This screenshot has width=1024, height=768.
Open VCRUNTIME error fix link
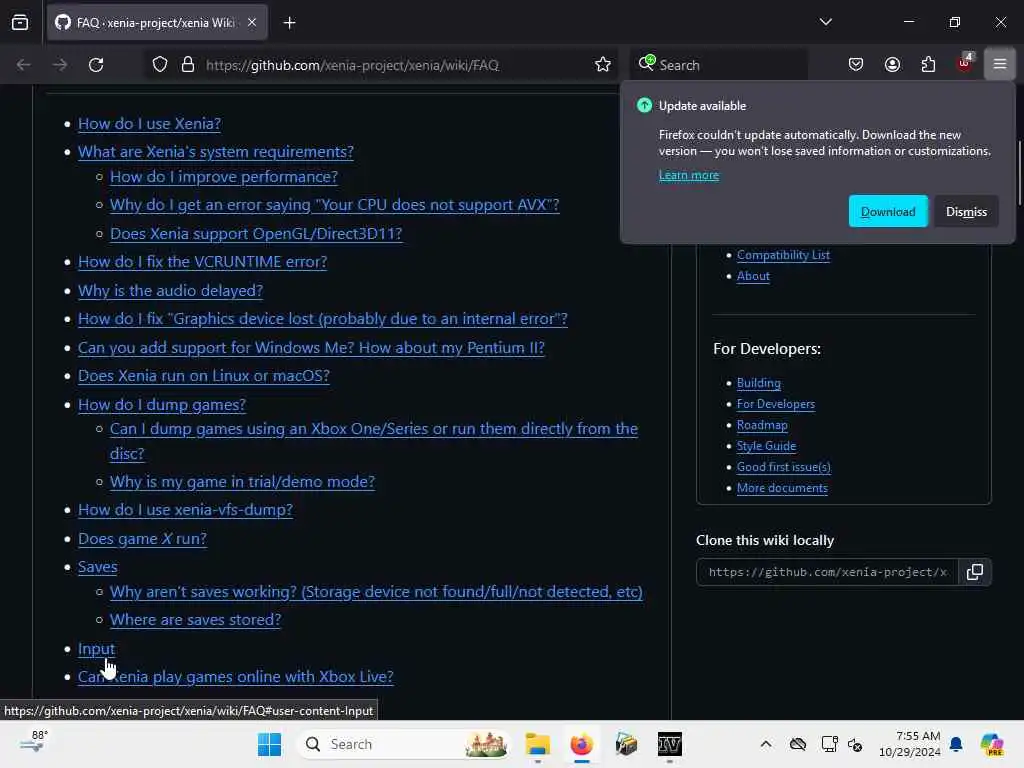pos(202,261)
